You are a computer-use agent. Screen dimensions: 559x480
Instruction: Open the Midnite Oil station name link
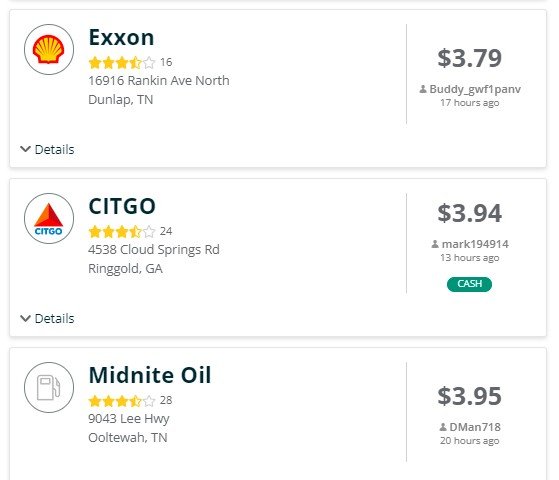150,375
